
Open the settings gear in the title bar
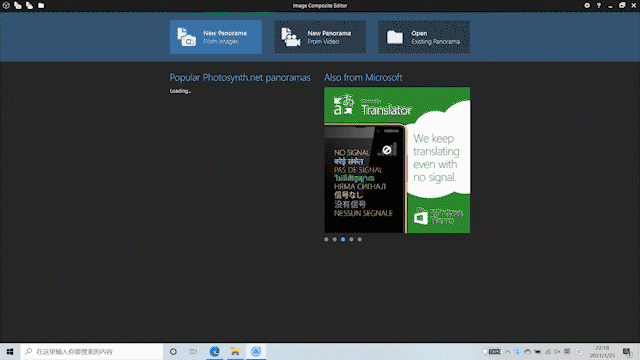(x=587, y=5)
